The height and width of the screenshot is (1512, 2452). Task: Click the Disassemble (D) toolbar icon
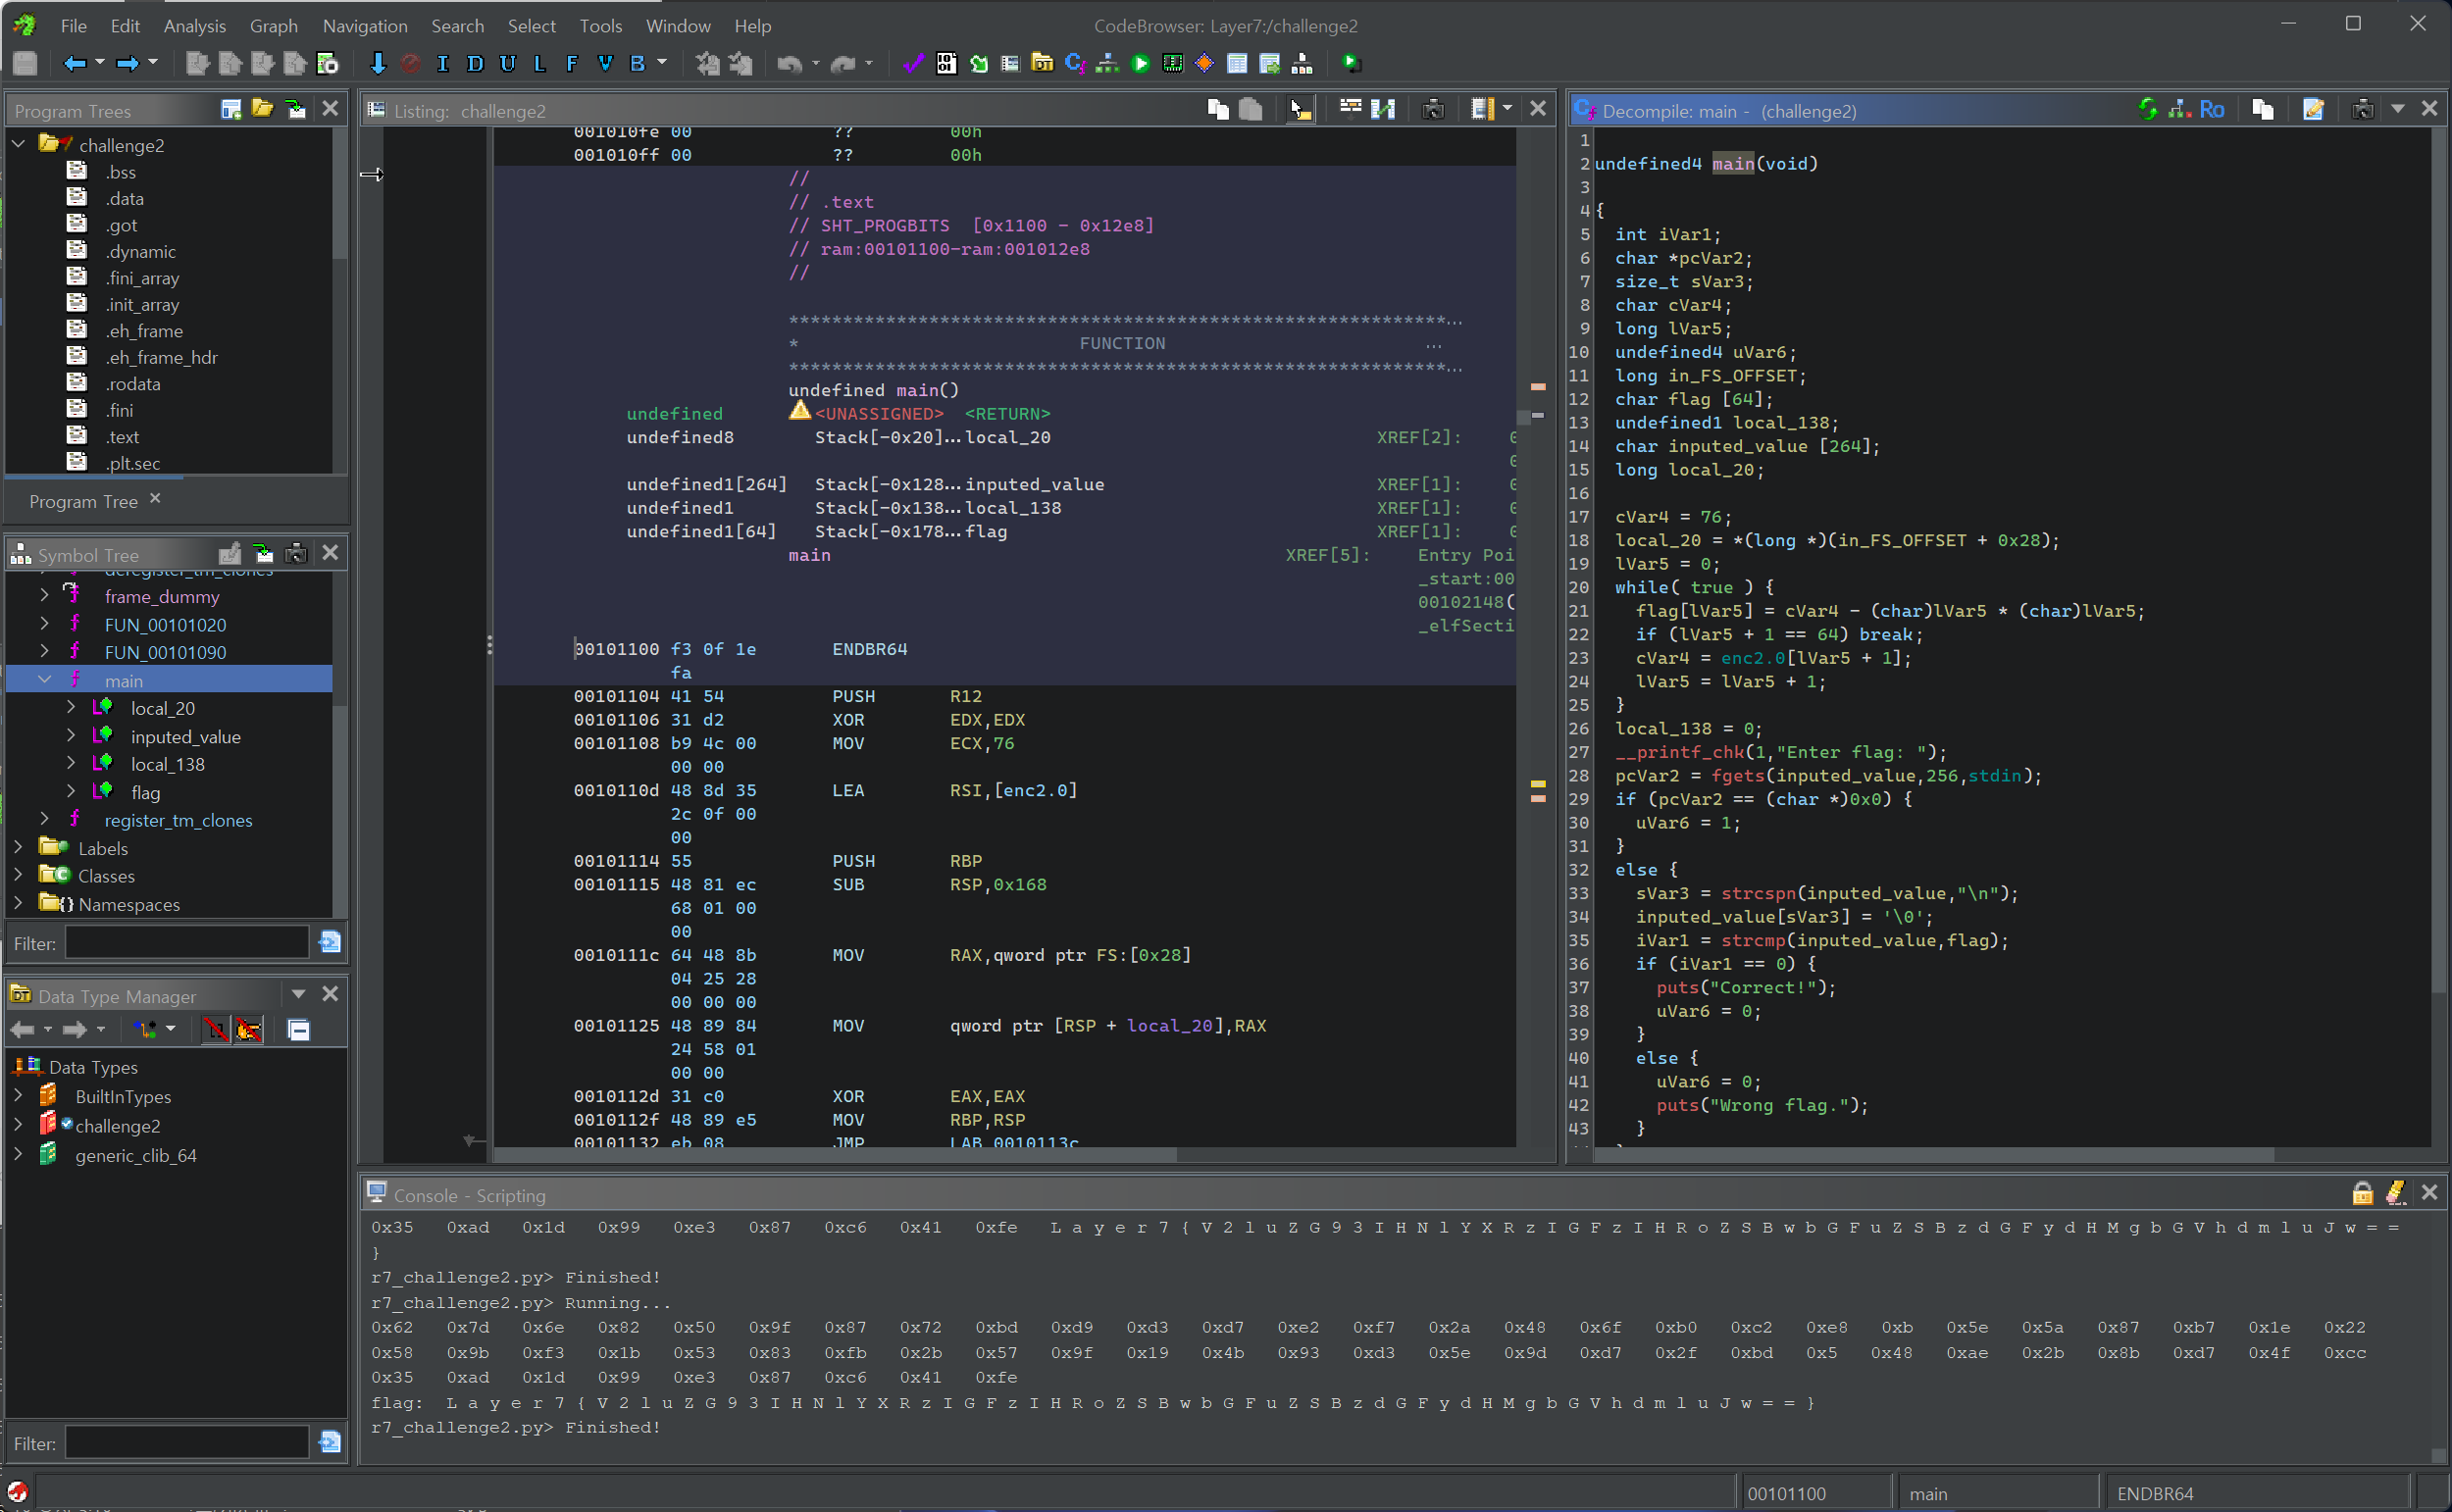pyautogui.click(x=475, y=63)
